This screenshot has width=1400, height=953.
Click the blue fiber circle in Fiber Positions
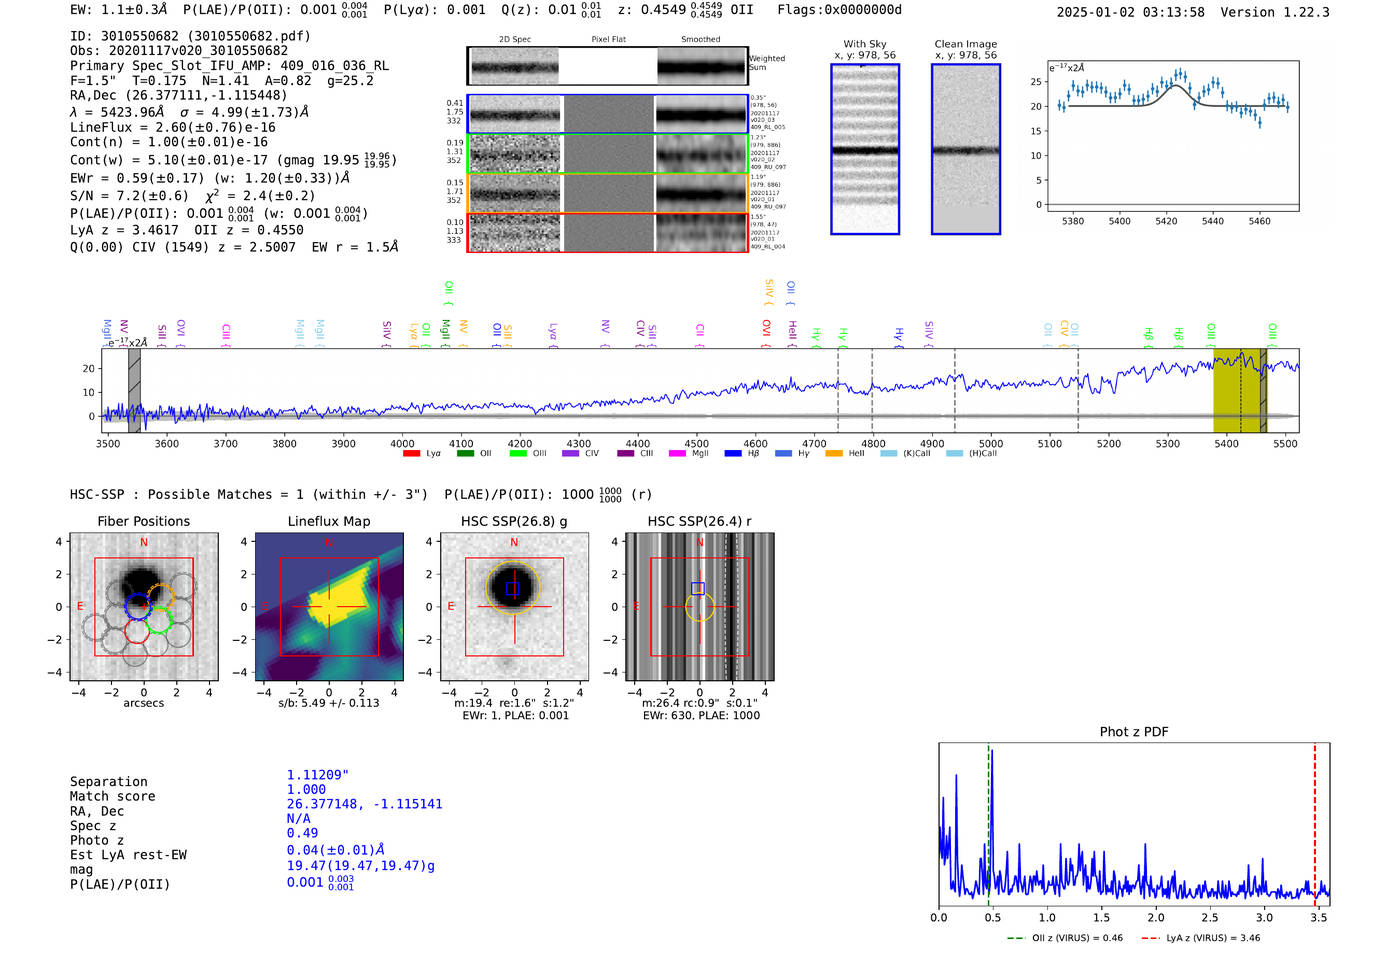click(136, 605)
